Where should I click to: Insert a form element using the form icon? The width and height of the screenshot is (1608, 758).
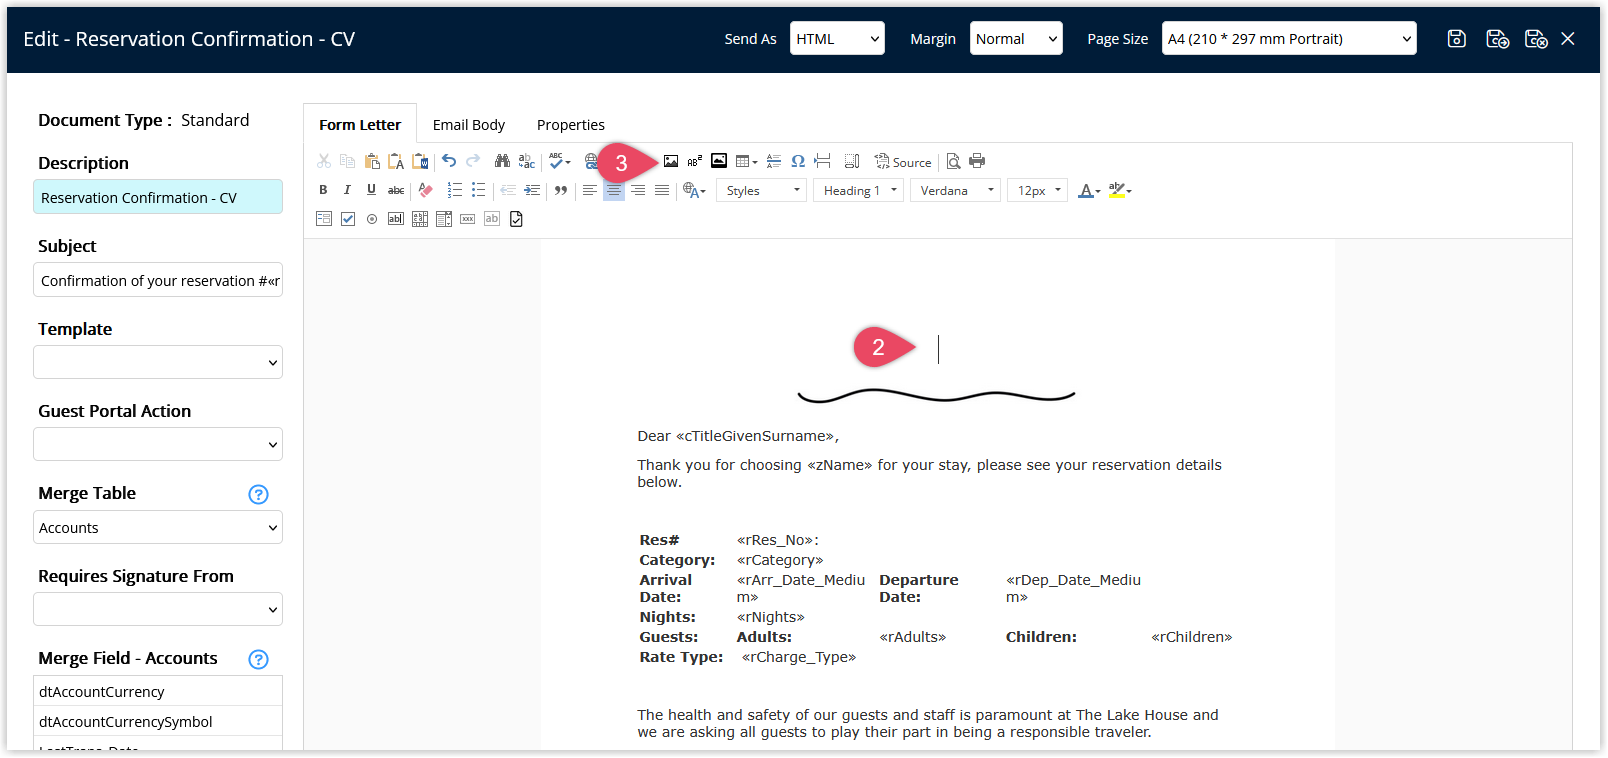[x=324, y=219]
